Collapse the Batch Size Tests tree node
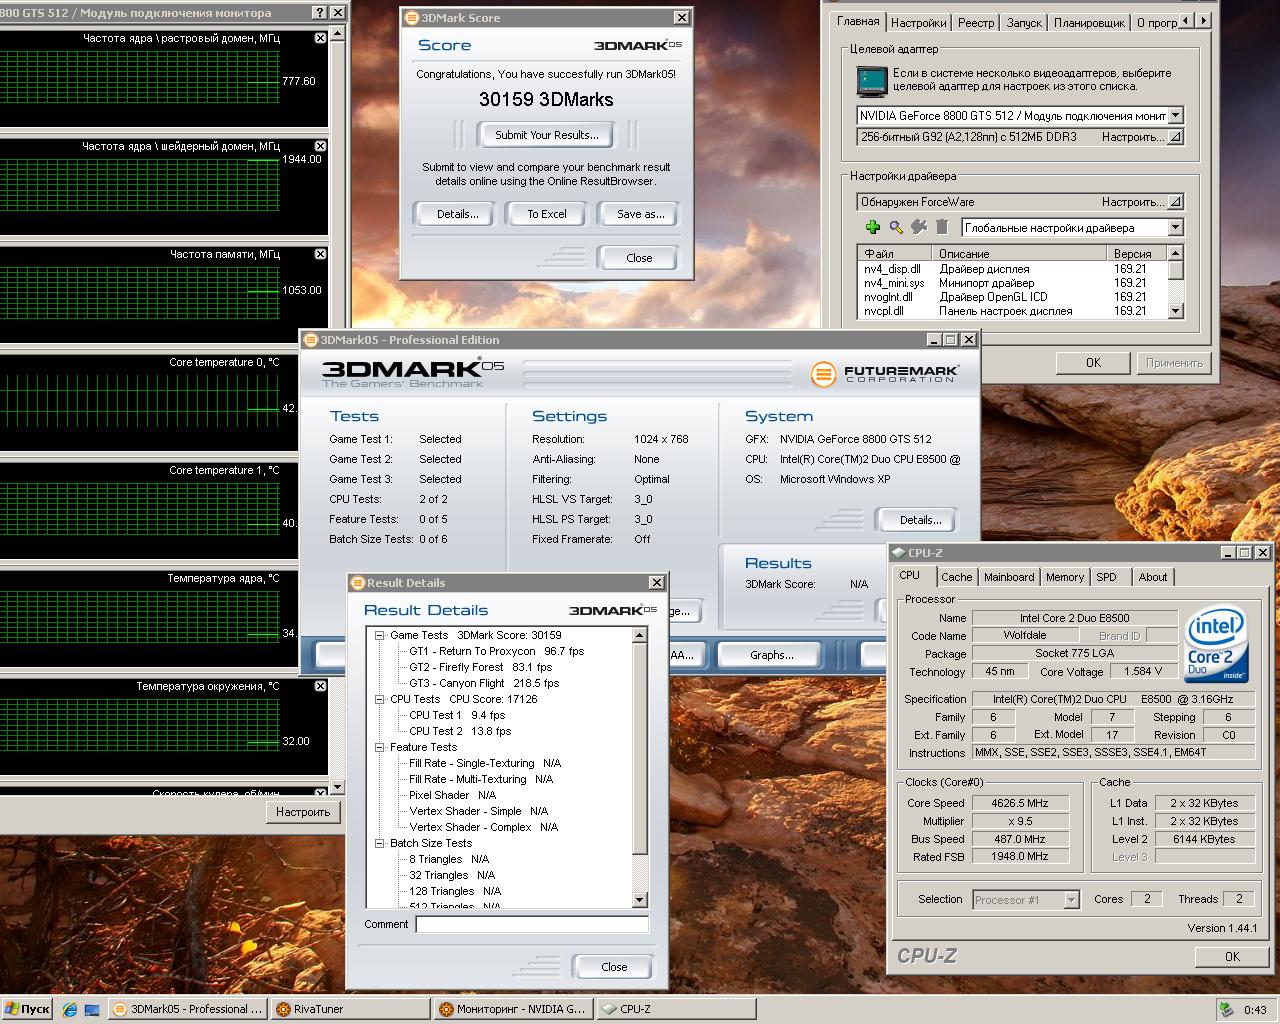Screen dimensions: 1280x1024 [x=380, y=843]
